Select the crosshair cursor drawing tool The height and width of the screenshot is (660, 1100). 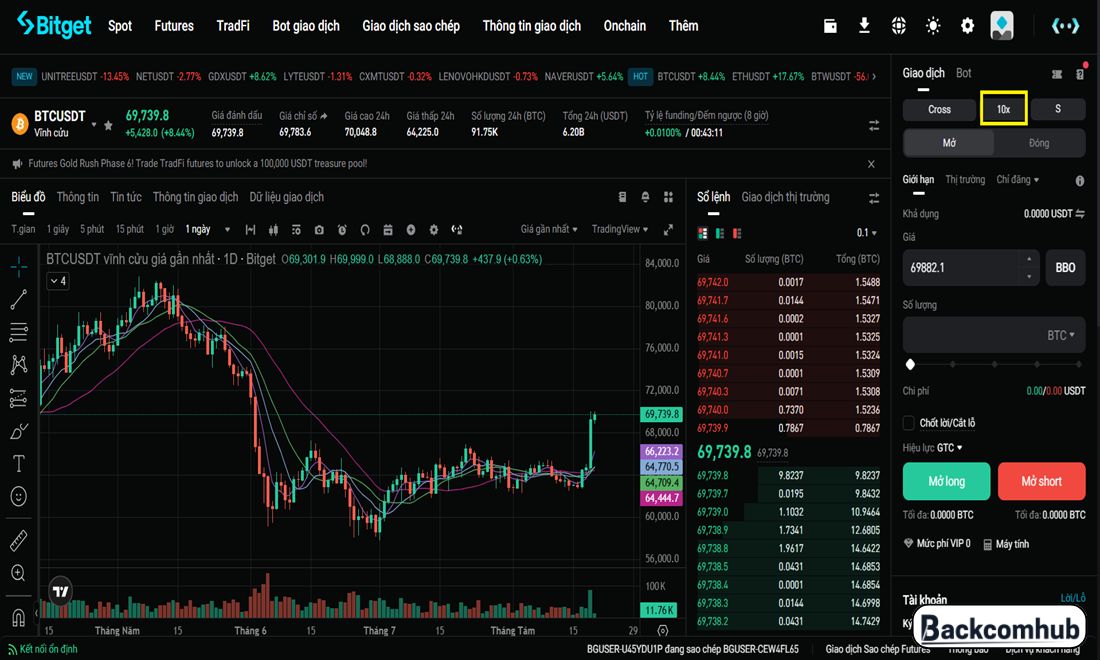tap(19, 266)
